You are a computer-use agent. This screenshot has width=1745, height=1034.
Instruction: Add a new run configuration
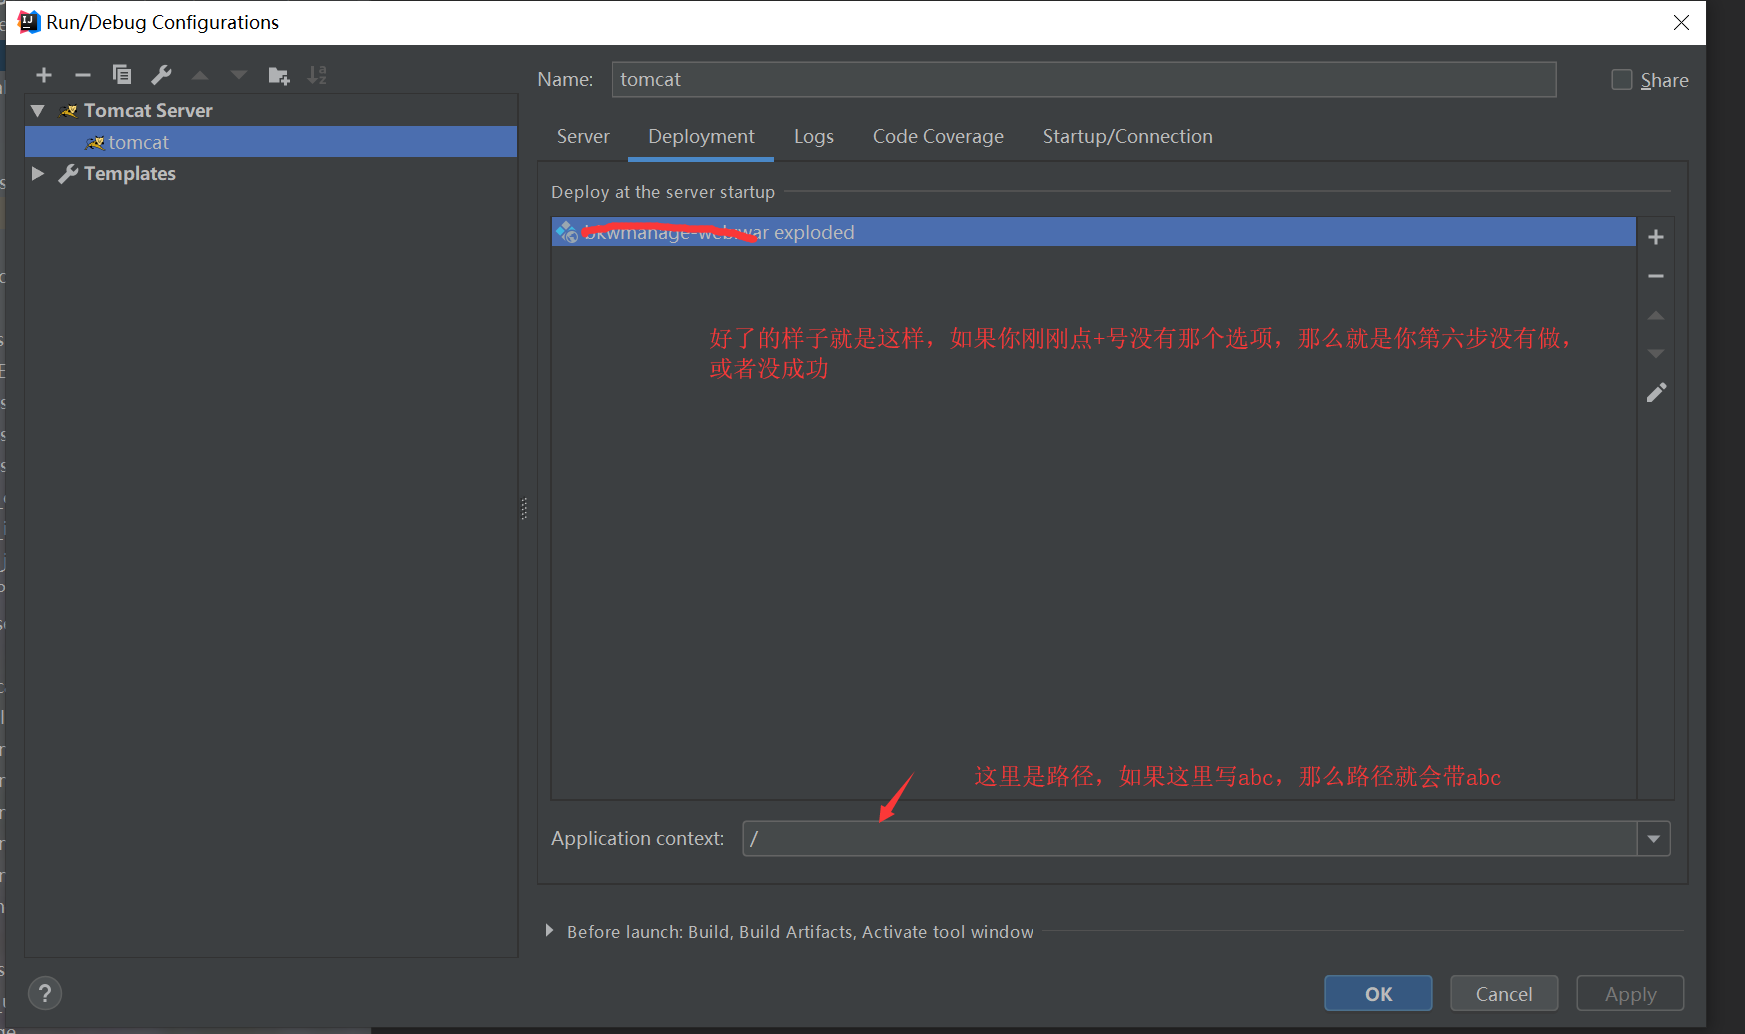tap(44, 75)
